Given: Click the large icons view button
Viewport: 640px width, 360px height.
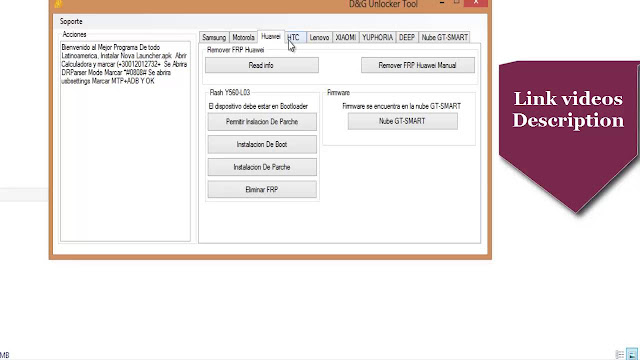Looking at the screenshot, I should tap(632, 354).
